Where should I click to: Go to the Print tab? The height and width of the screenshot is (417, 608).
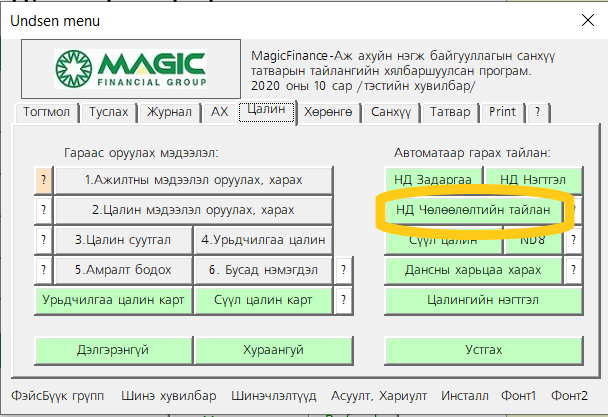coord(502,113)
